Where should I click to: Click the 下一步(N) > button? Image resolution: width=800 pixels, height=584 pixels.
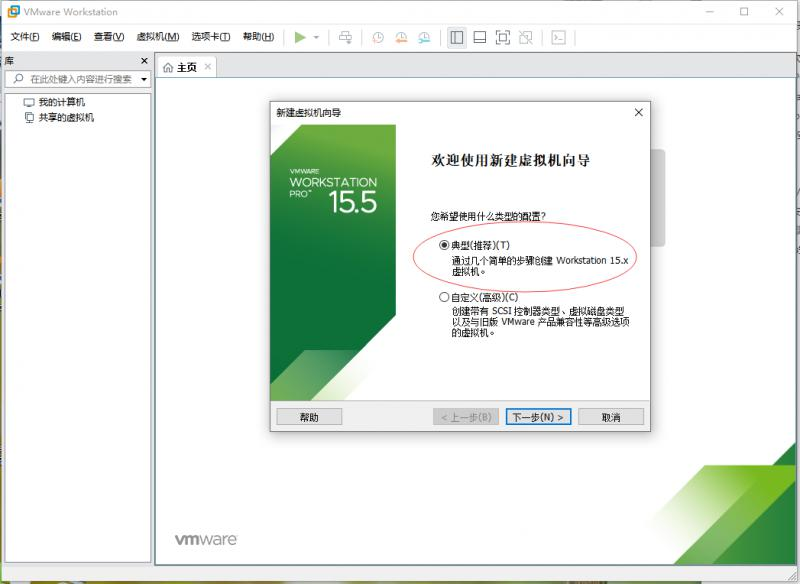pyautogui.click(x=538, y=417)
